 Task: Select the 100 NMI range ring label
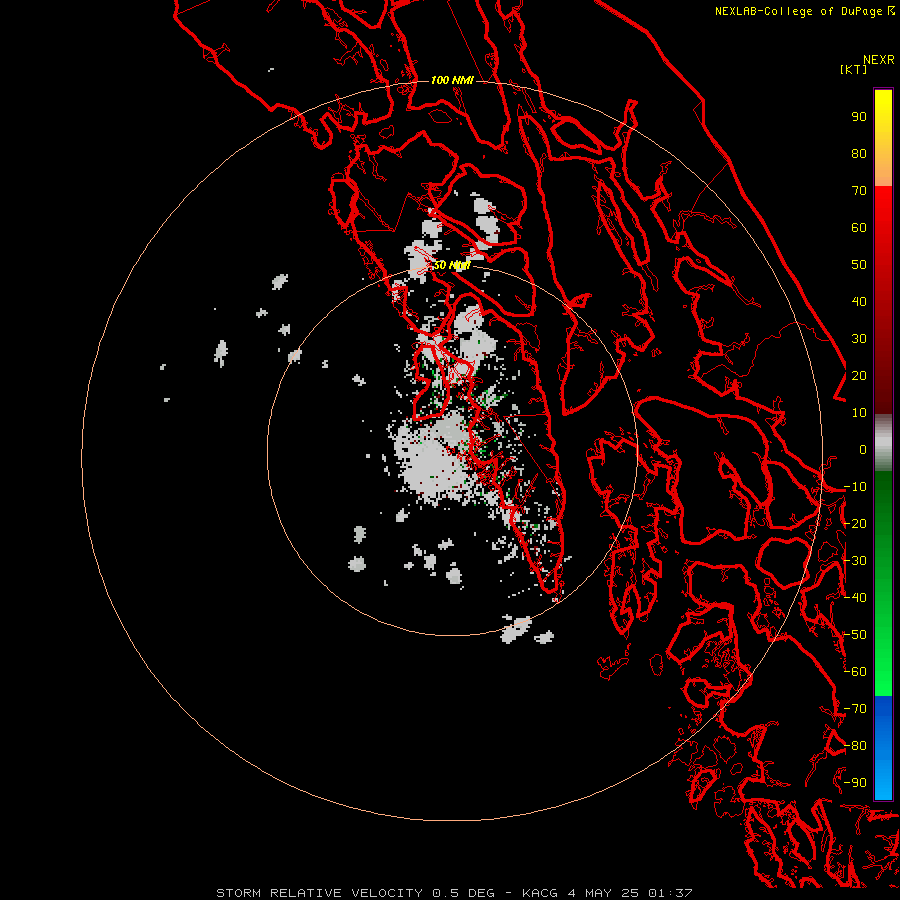pos(452,80)
